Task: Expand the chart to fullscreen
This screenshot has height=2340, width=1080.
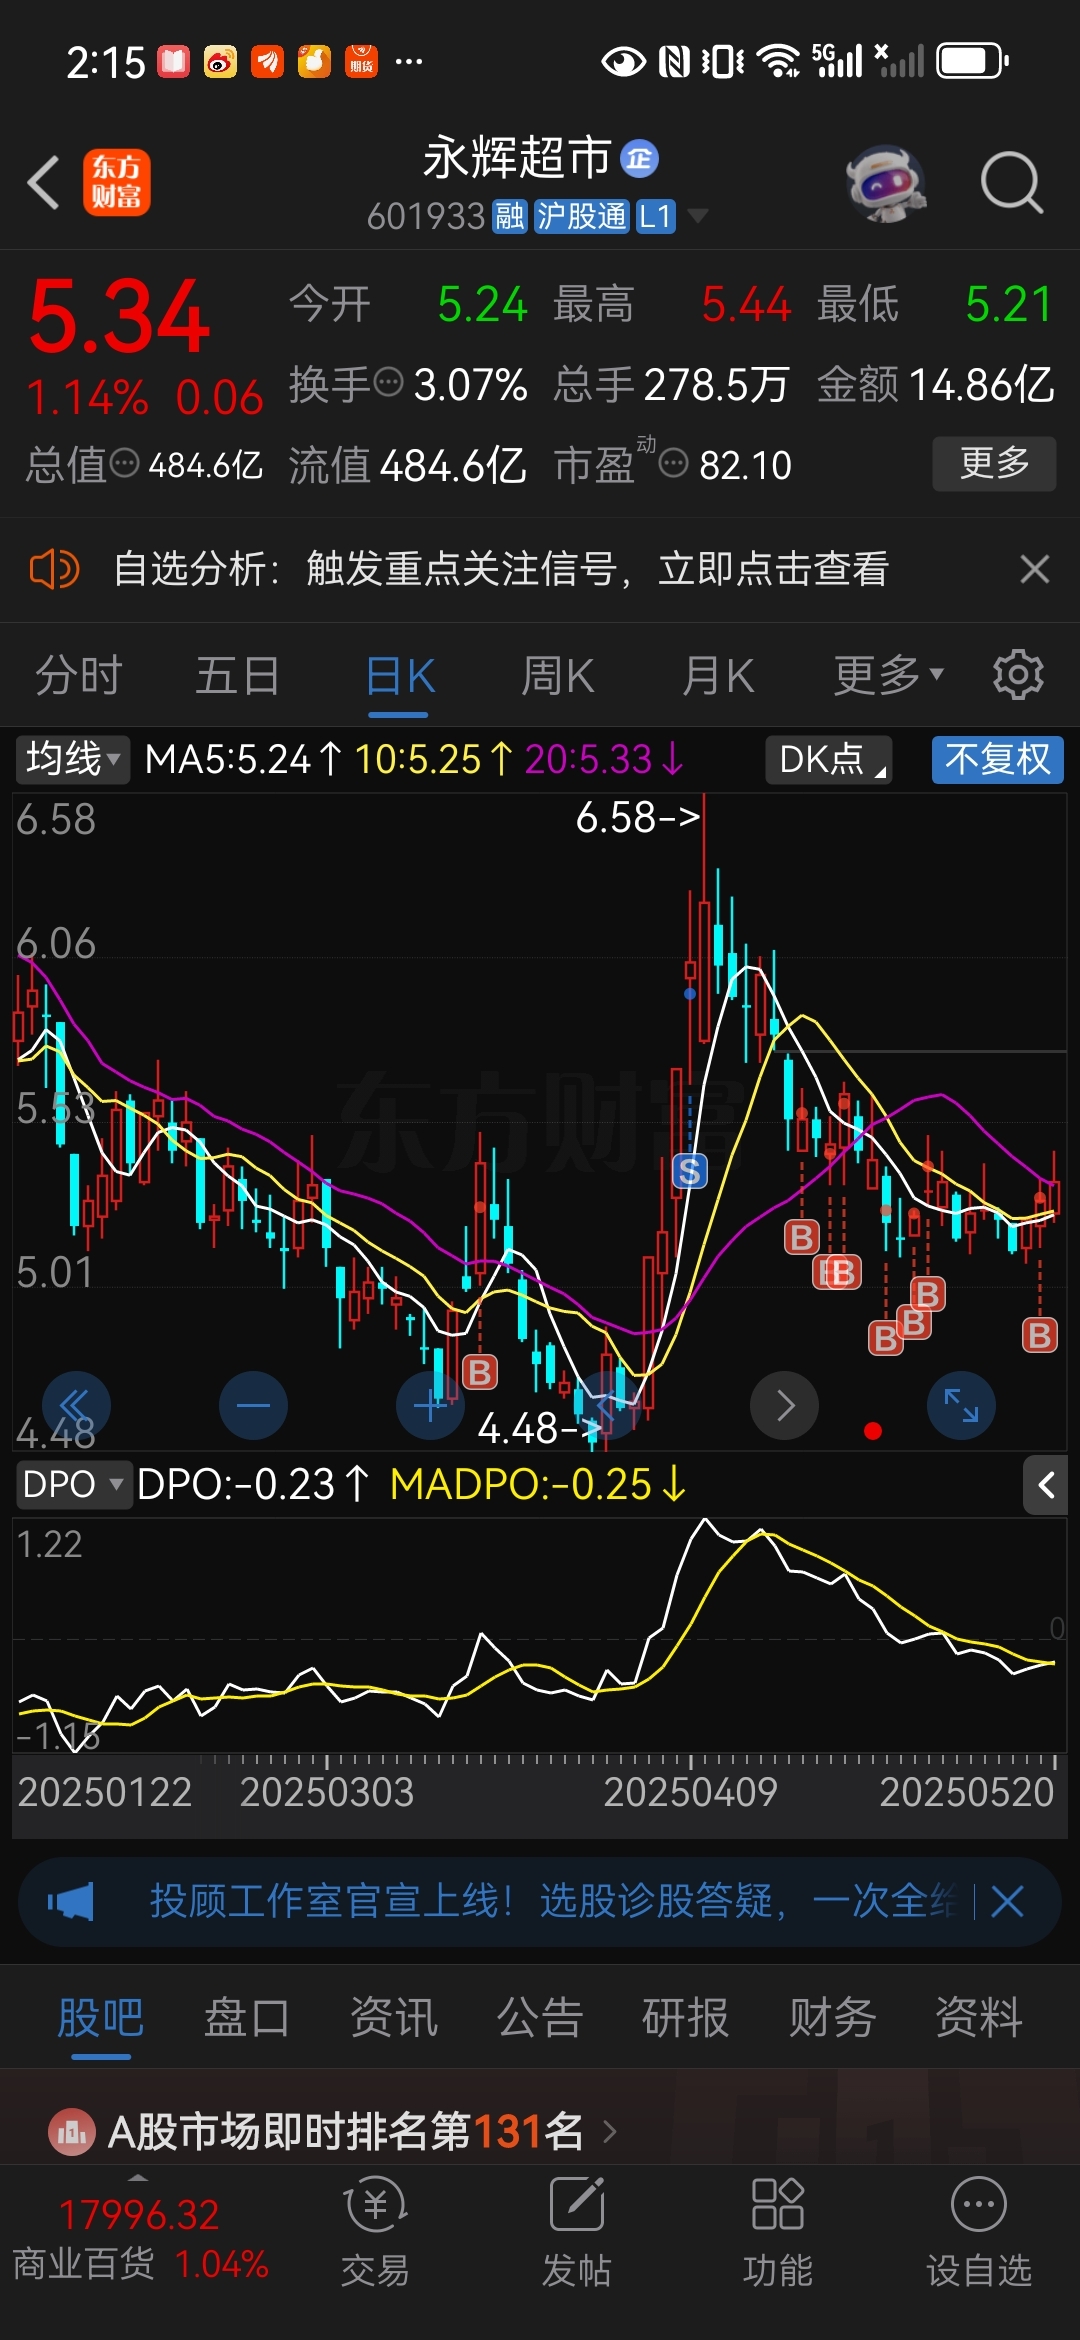Action: pyautogui.click(x=961, y=1405)
